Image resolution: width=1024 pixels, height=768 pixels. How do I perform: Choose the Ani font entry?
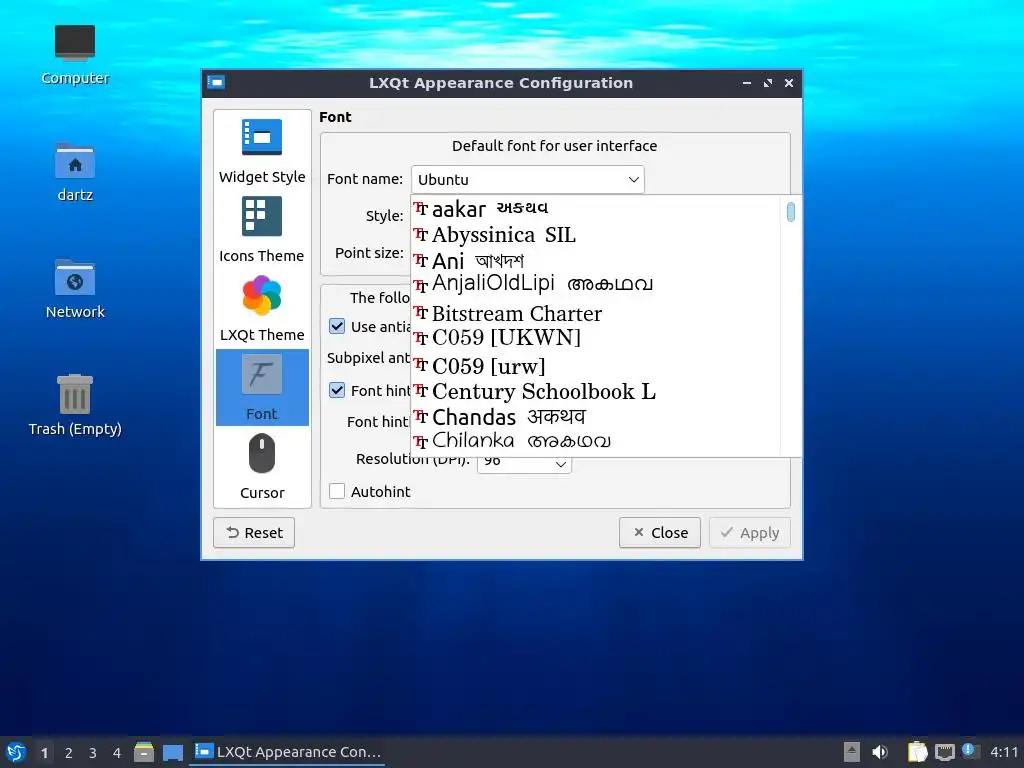point(596,261)
